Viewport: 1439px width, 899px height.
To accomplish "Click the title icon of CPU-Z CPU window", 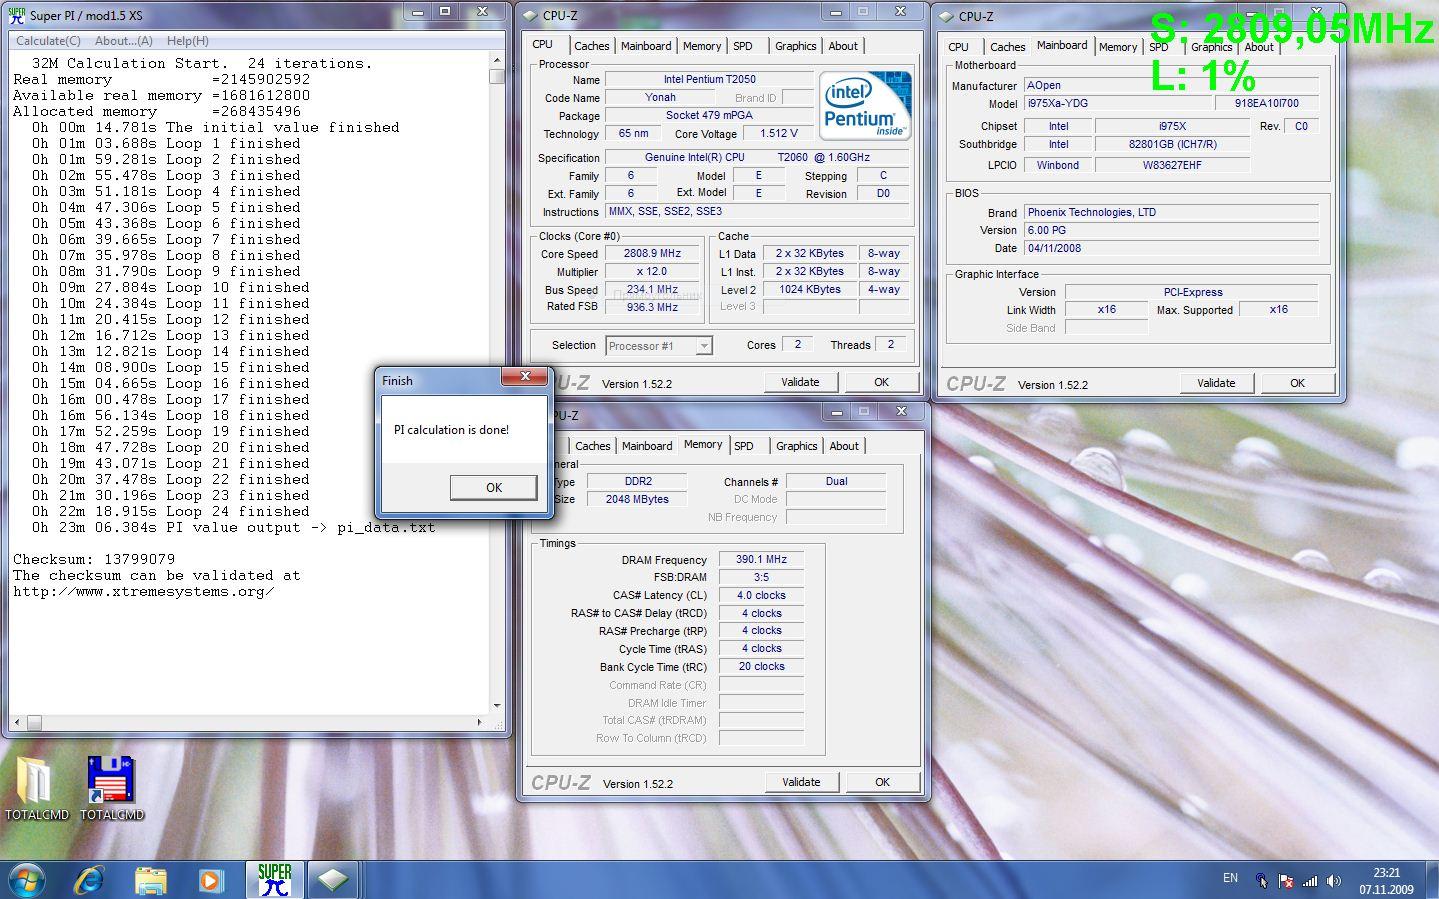I will [x=530, y=15].
